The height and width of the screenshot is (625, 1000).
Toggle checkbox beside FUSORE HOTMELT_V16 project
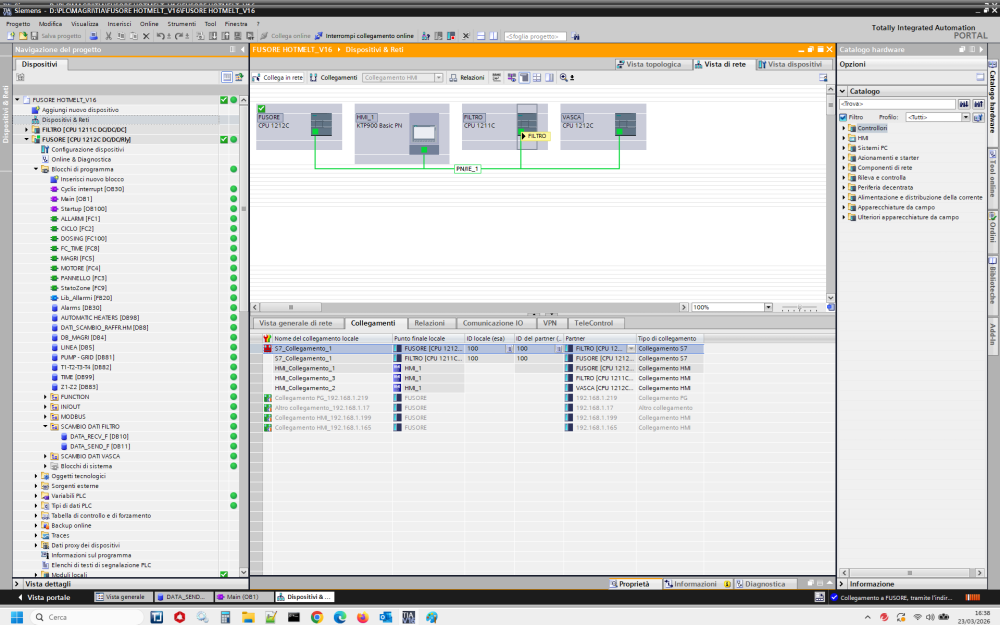[x=224, y=100]
